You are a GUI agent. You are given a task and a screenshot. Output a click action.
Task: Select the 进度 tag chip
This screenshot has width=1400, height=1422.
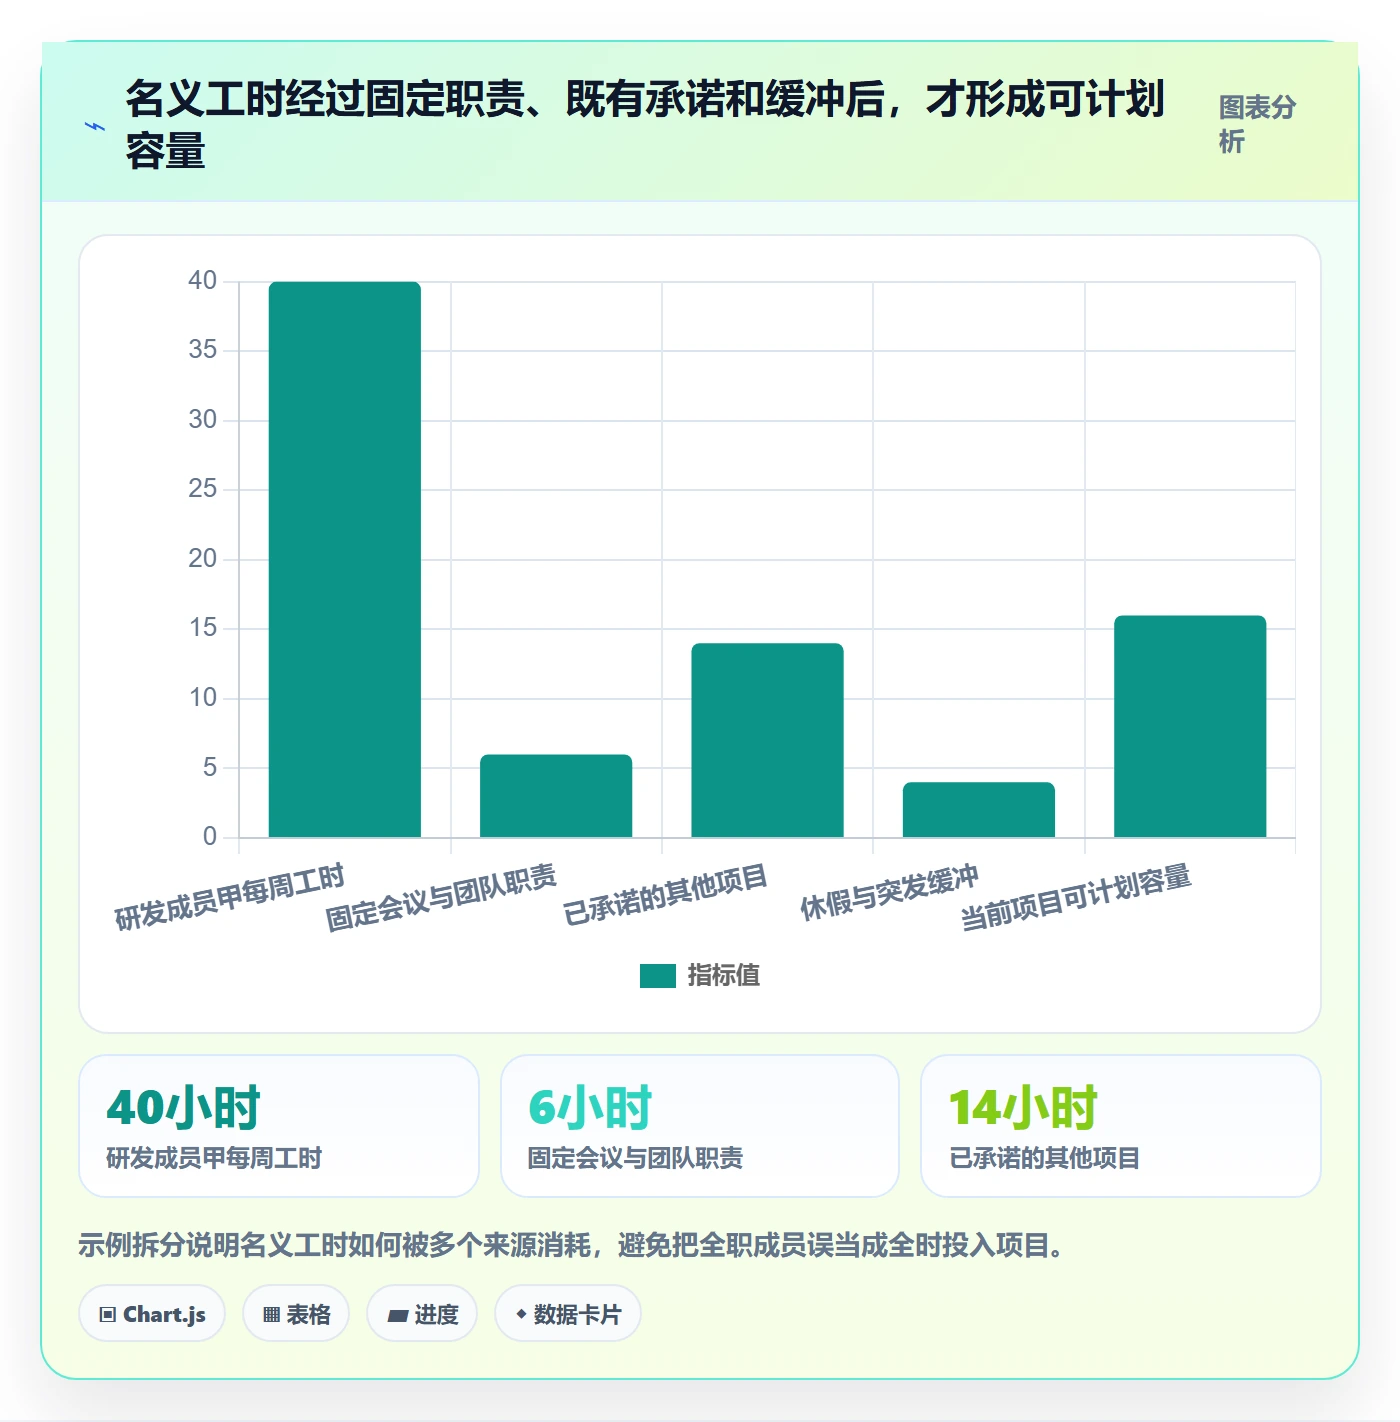422,1314
